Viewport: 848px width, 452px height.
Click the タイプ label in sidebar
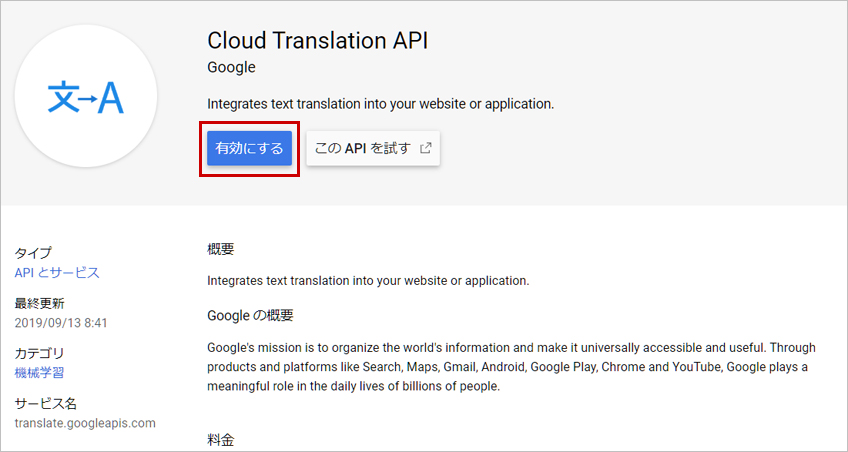pos(34,253)
